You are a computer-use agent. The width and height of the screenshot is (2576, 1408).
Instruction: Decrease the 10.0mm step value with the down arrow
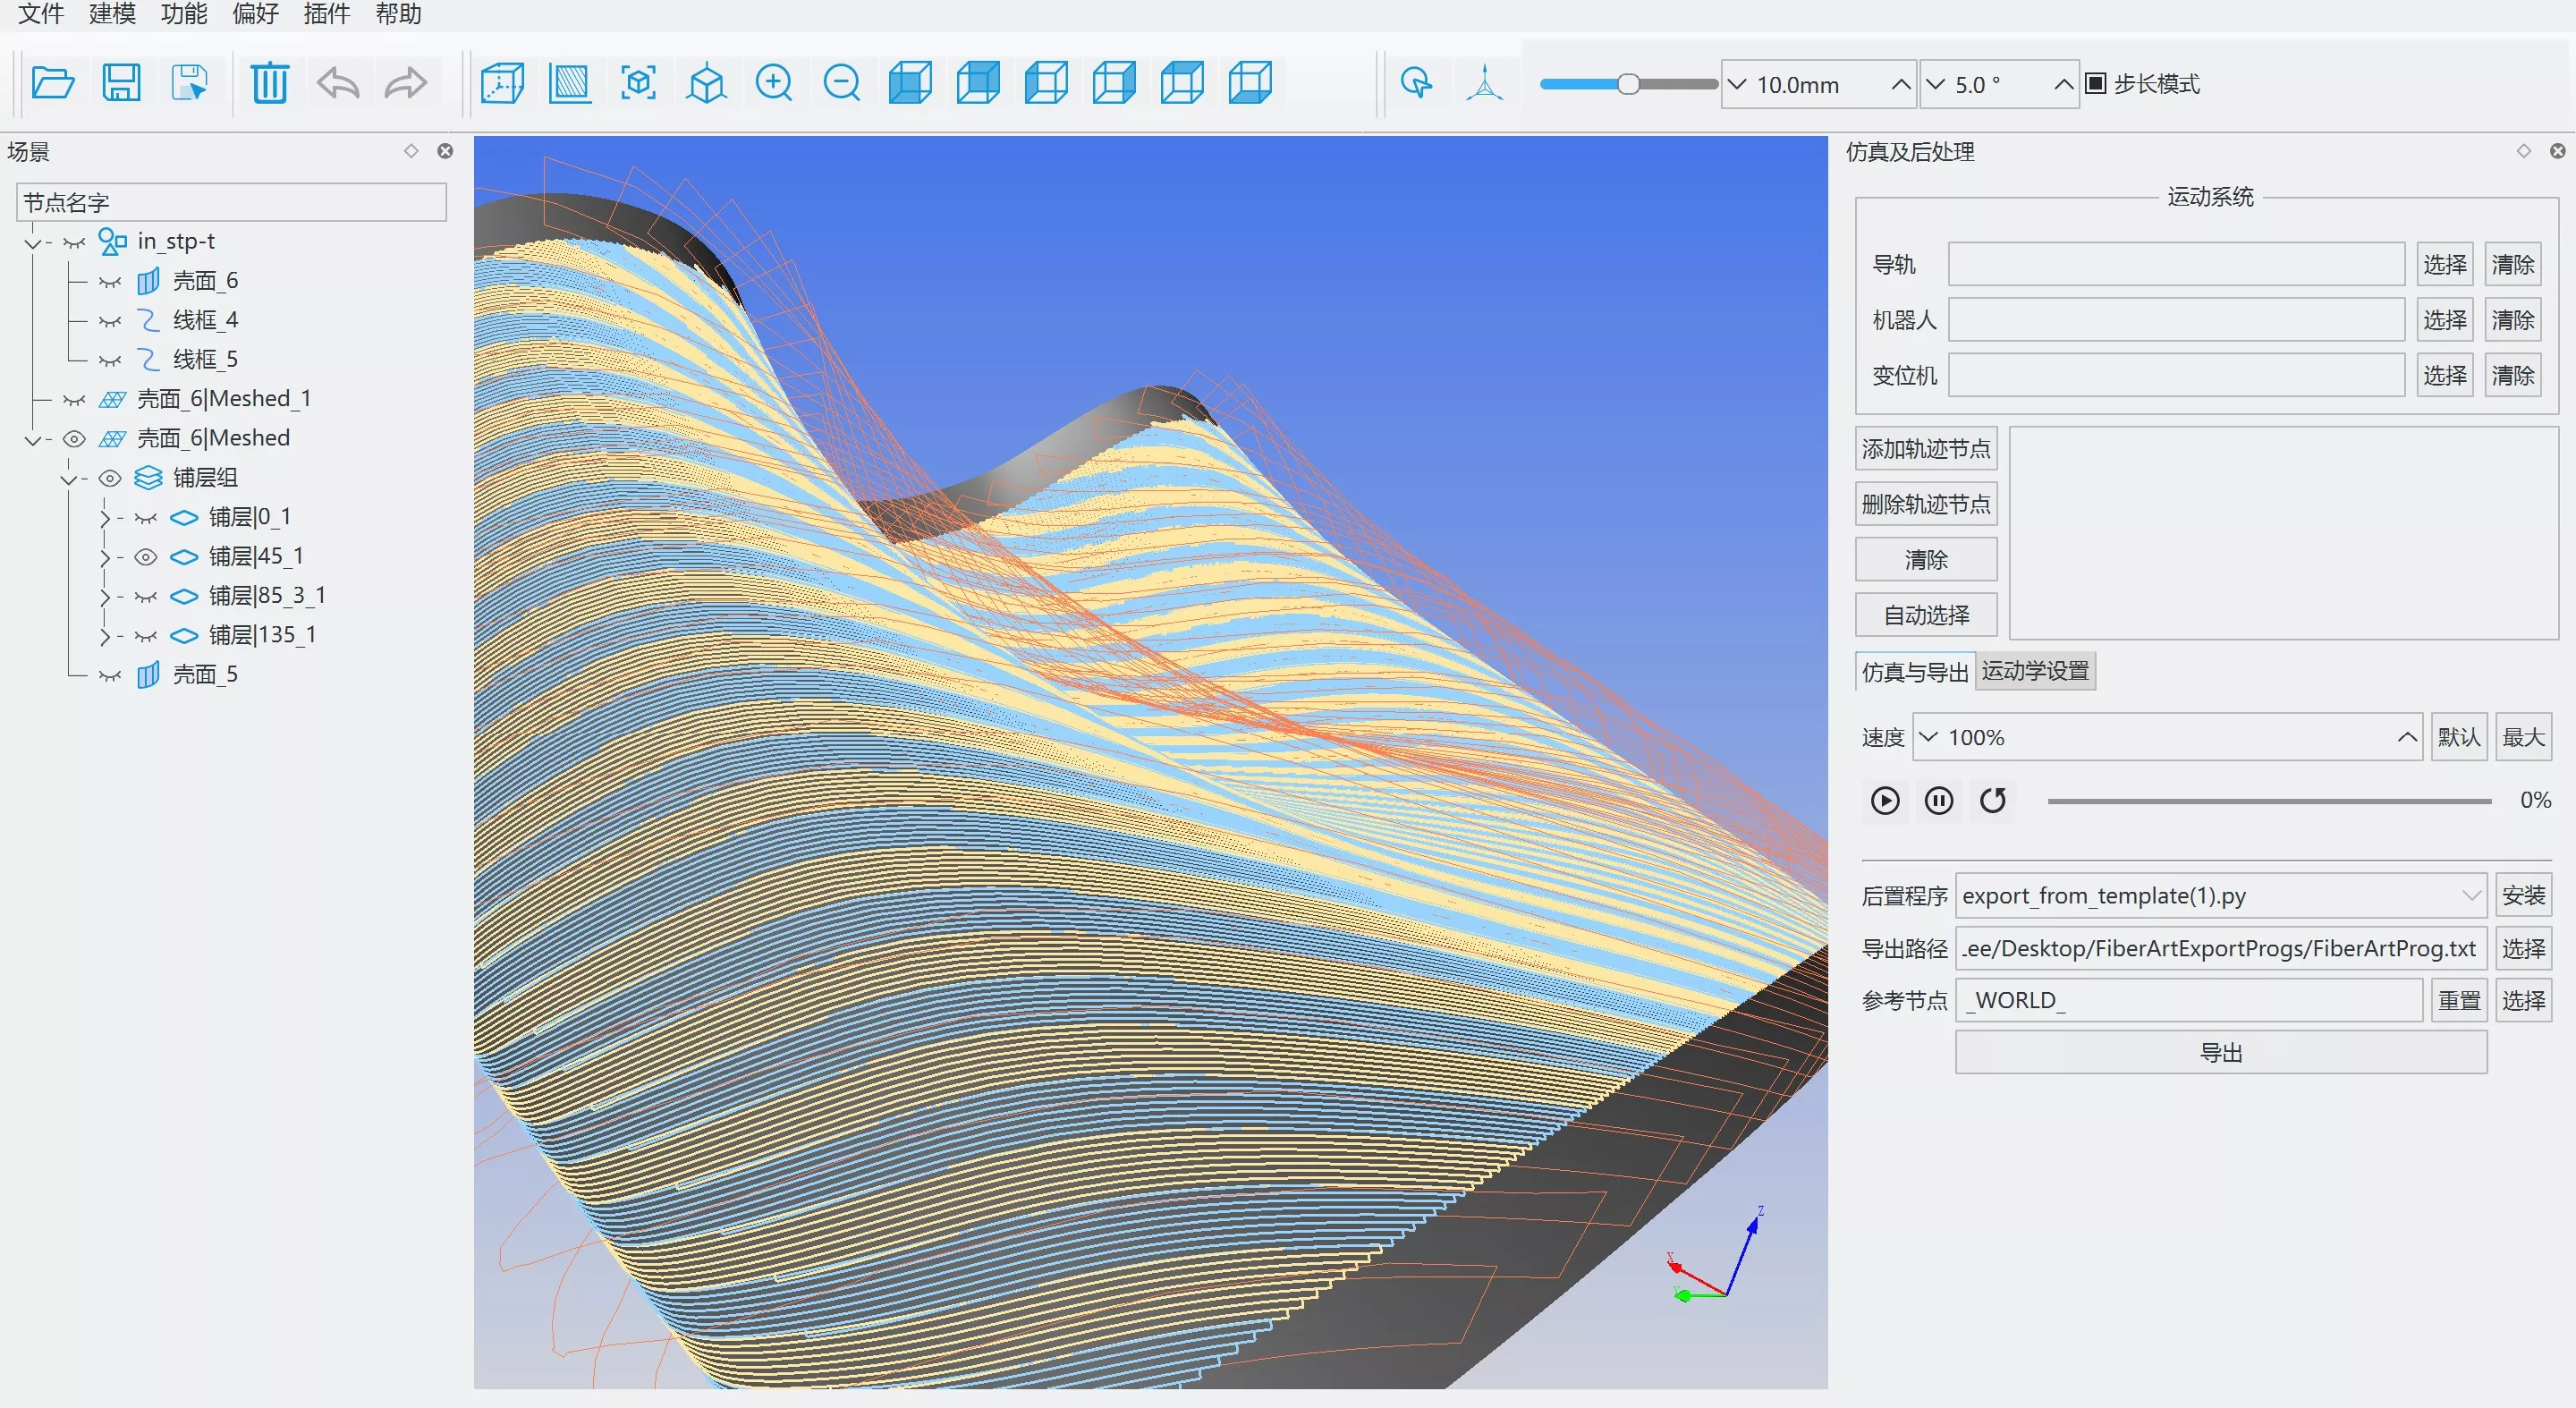click(1737, 85)
